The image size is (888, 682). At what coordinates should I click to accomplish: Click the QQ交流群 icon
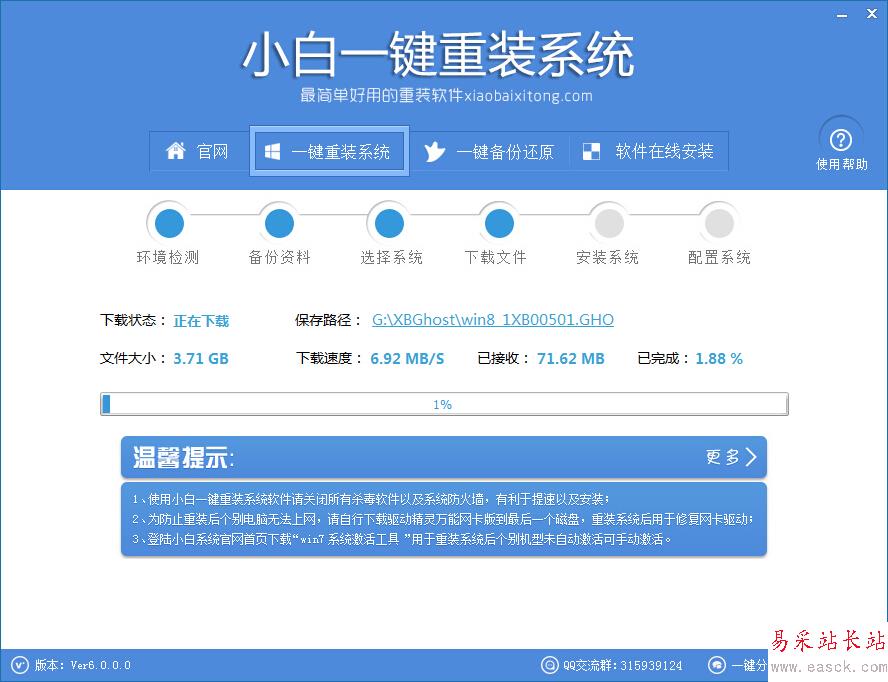pos(549,665)
